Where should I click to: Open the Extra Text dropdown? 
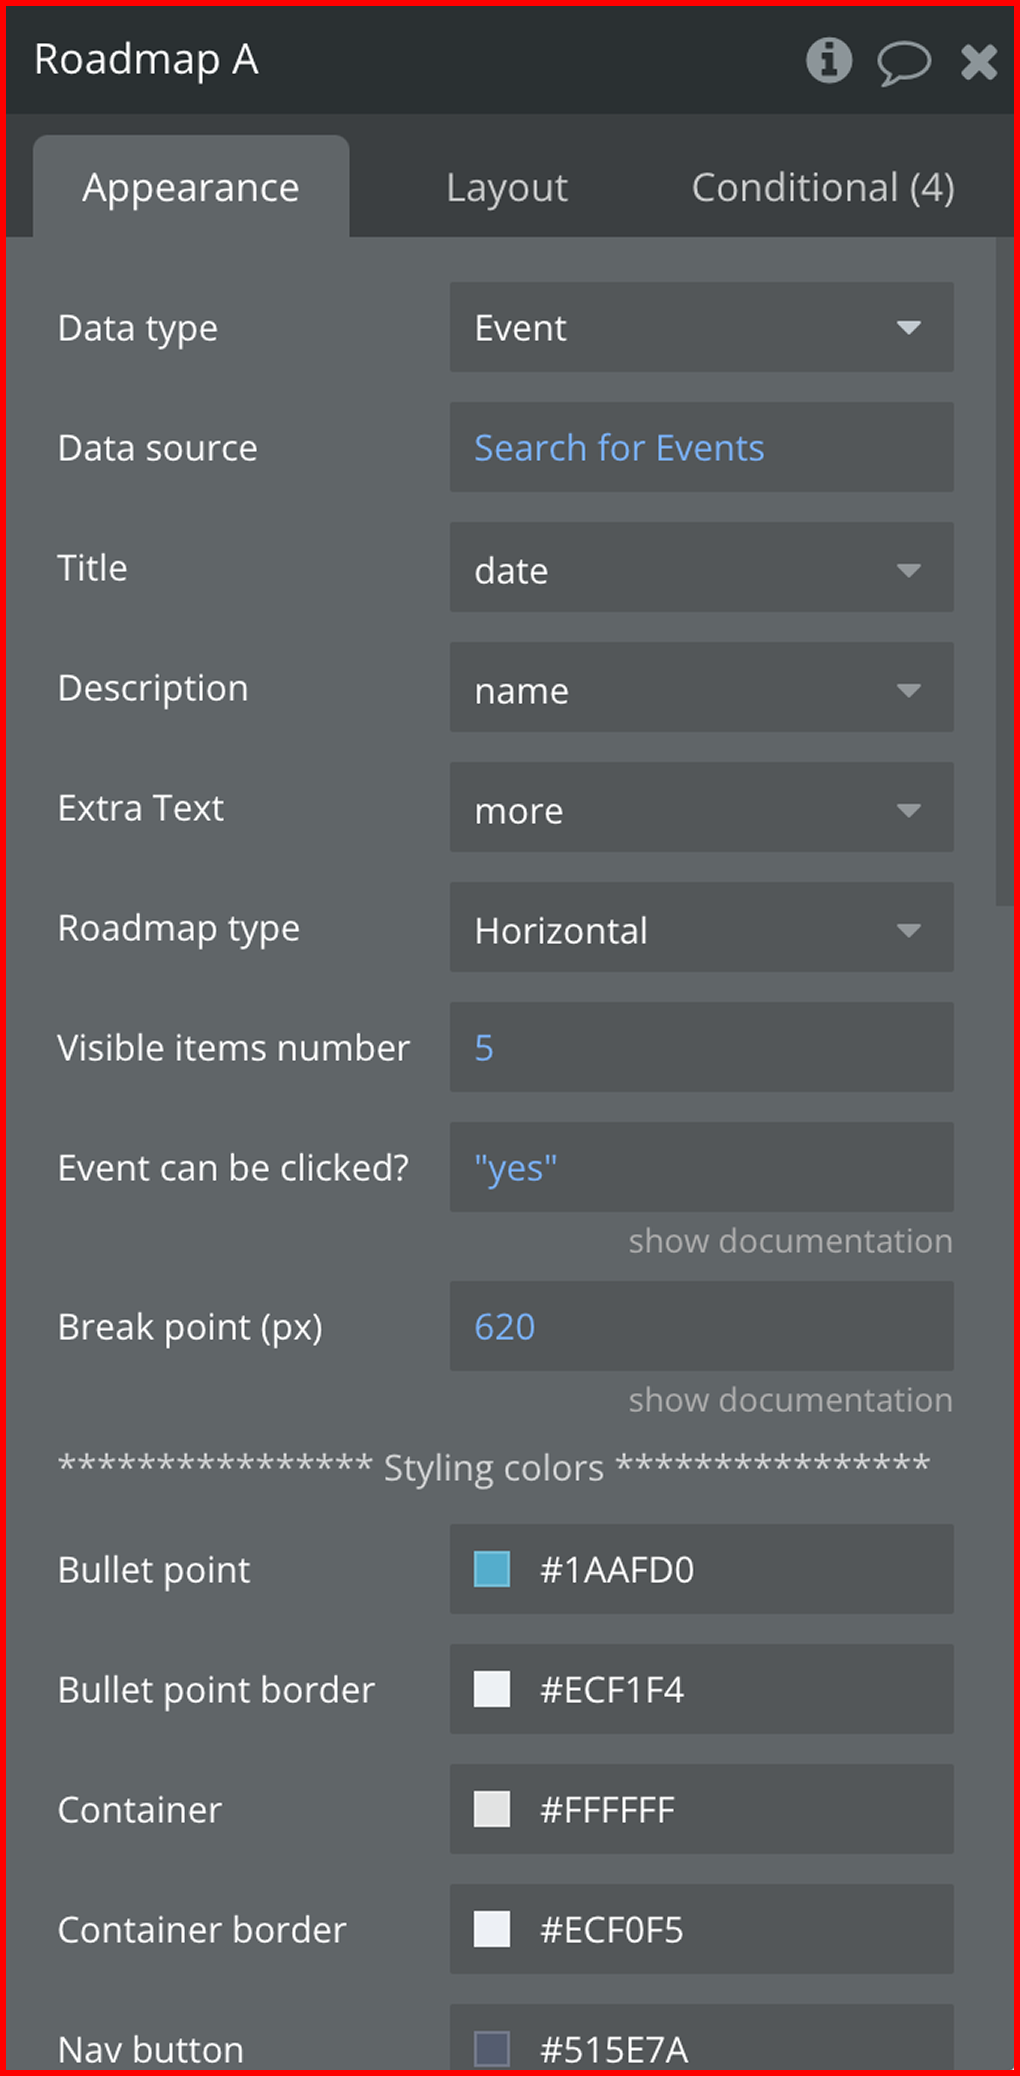[701, 808]
